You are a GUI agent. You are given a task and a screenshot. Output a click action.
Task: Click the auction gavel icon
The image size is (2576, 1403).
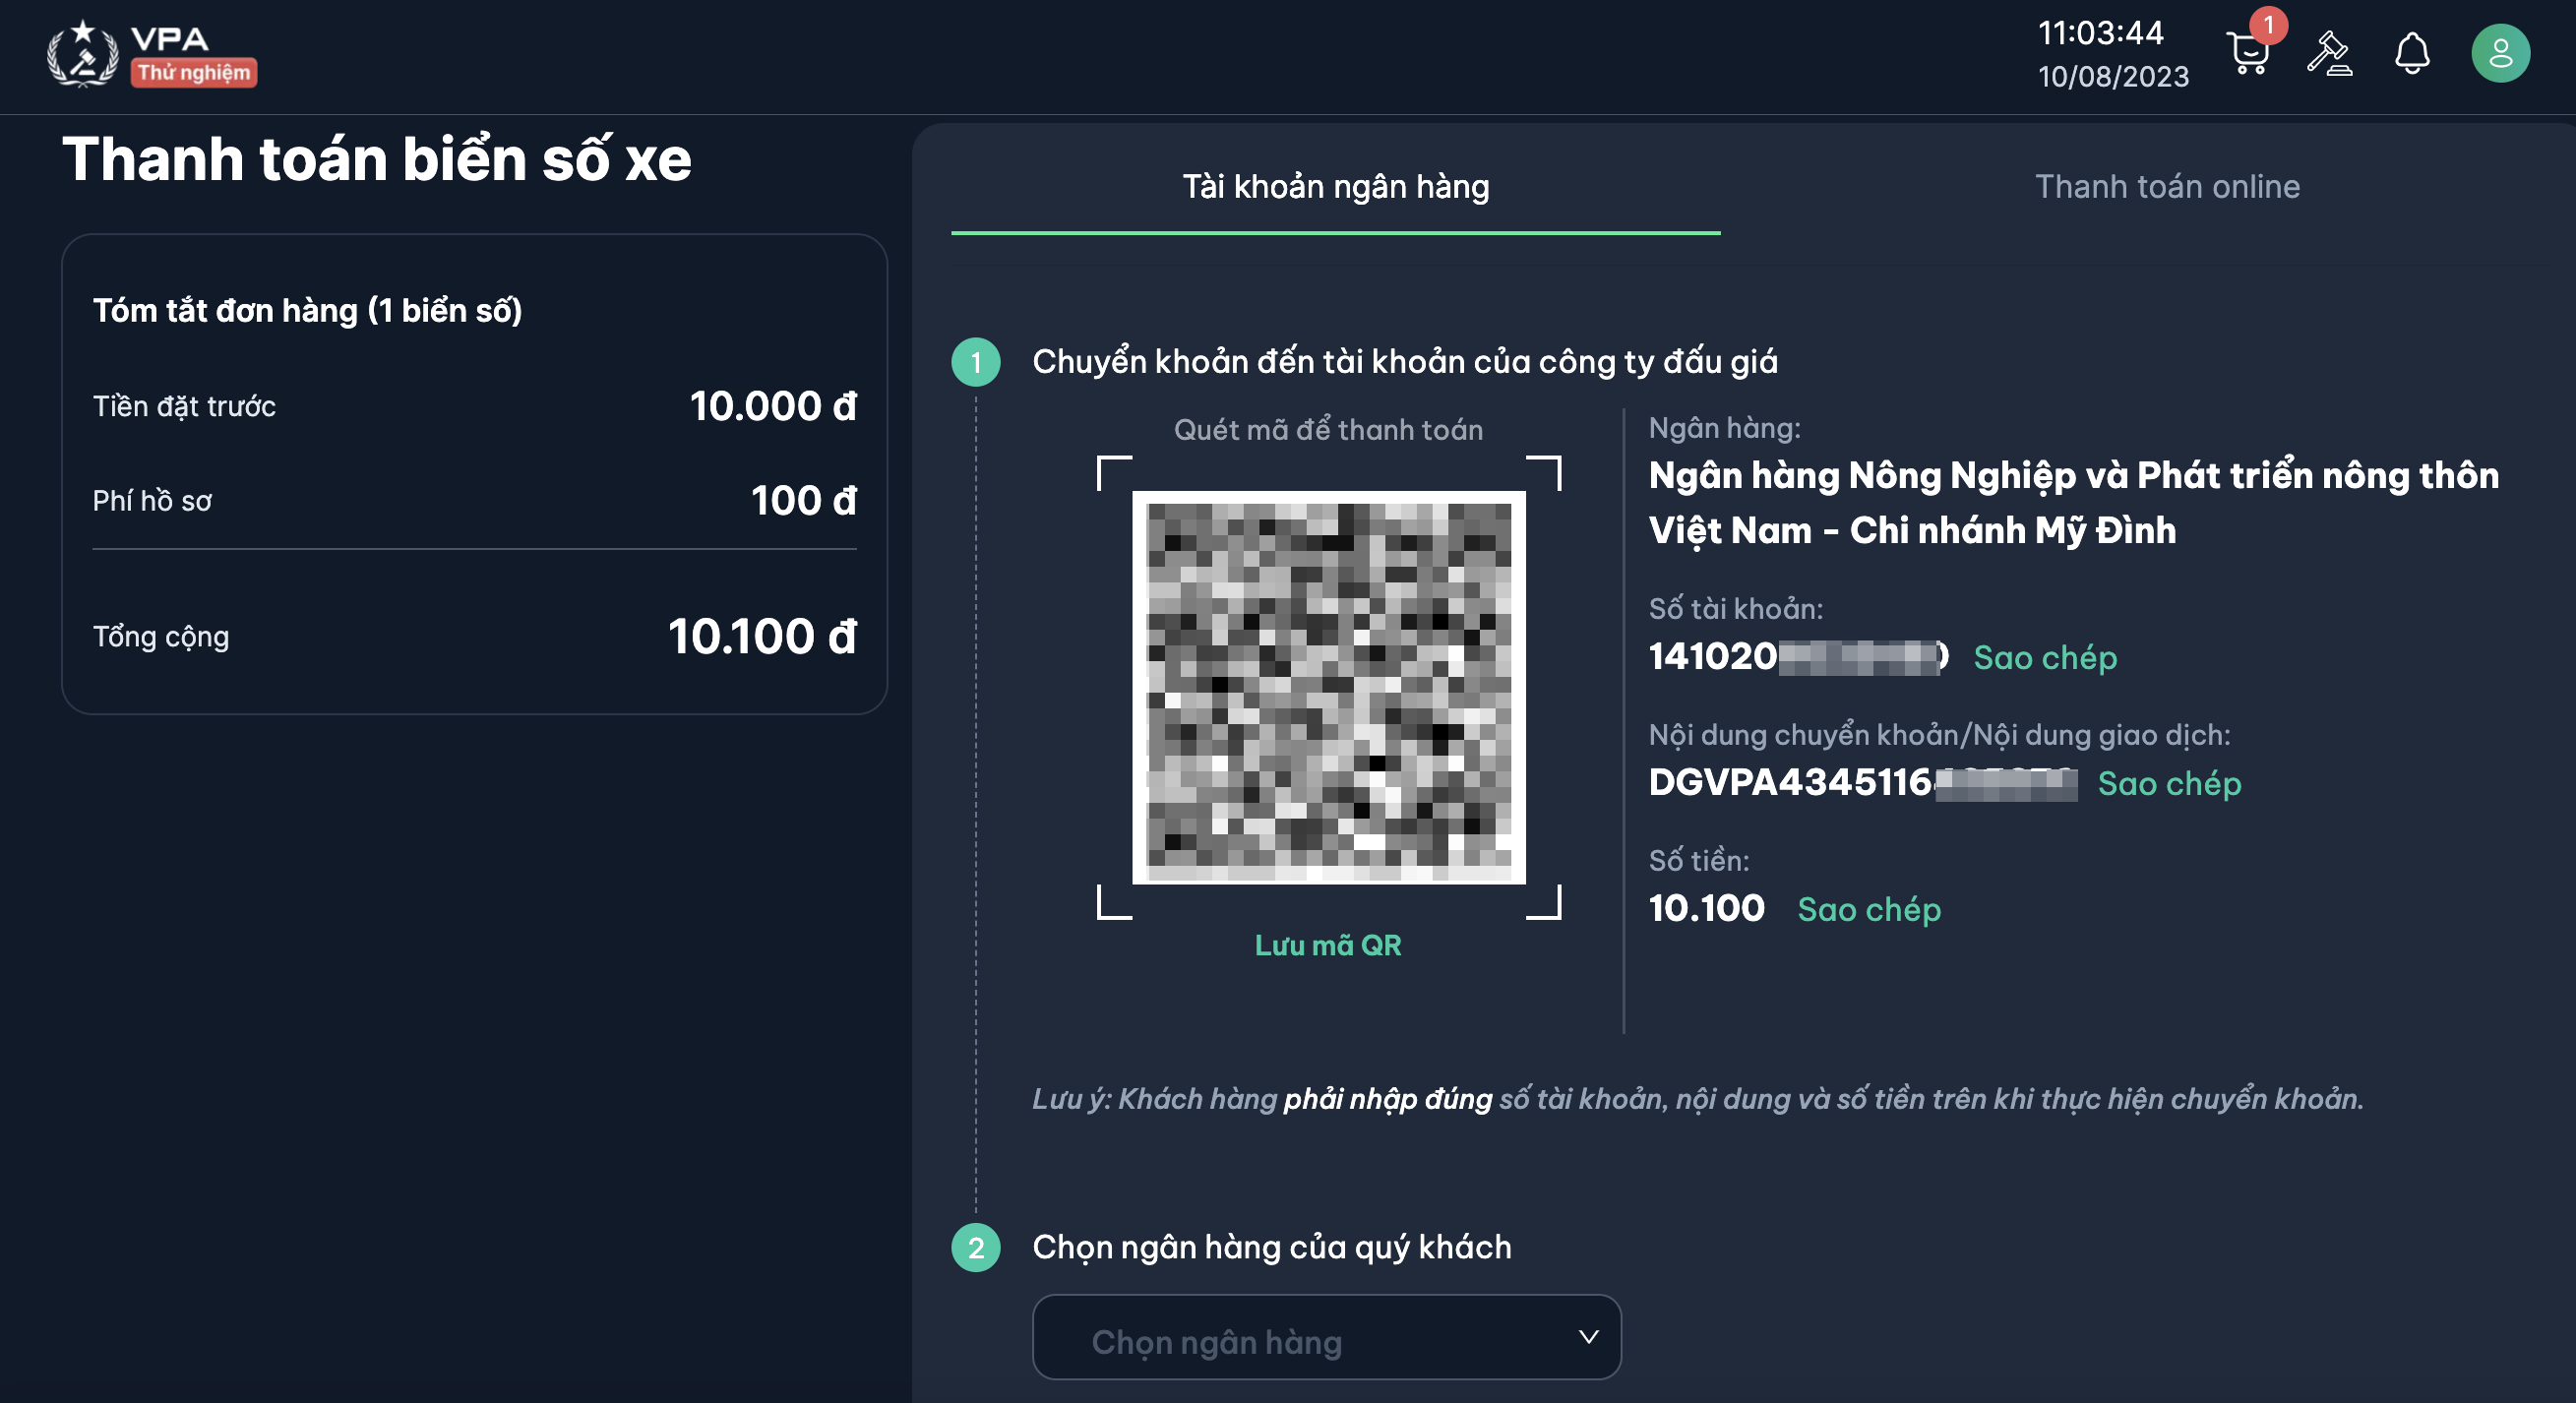coord(2329,54)
